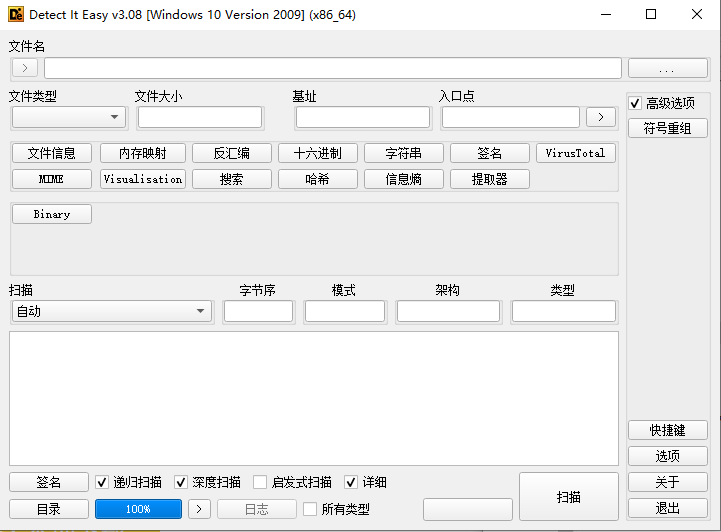The width and height of the screenshot is (721, 532).
Task: Open file browser with the '...' button
Action: click(667, 68)
